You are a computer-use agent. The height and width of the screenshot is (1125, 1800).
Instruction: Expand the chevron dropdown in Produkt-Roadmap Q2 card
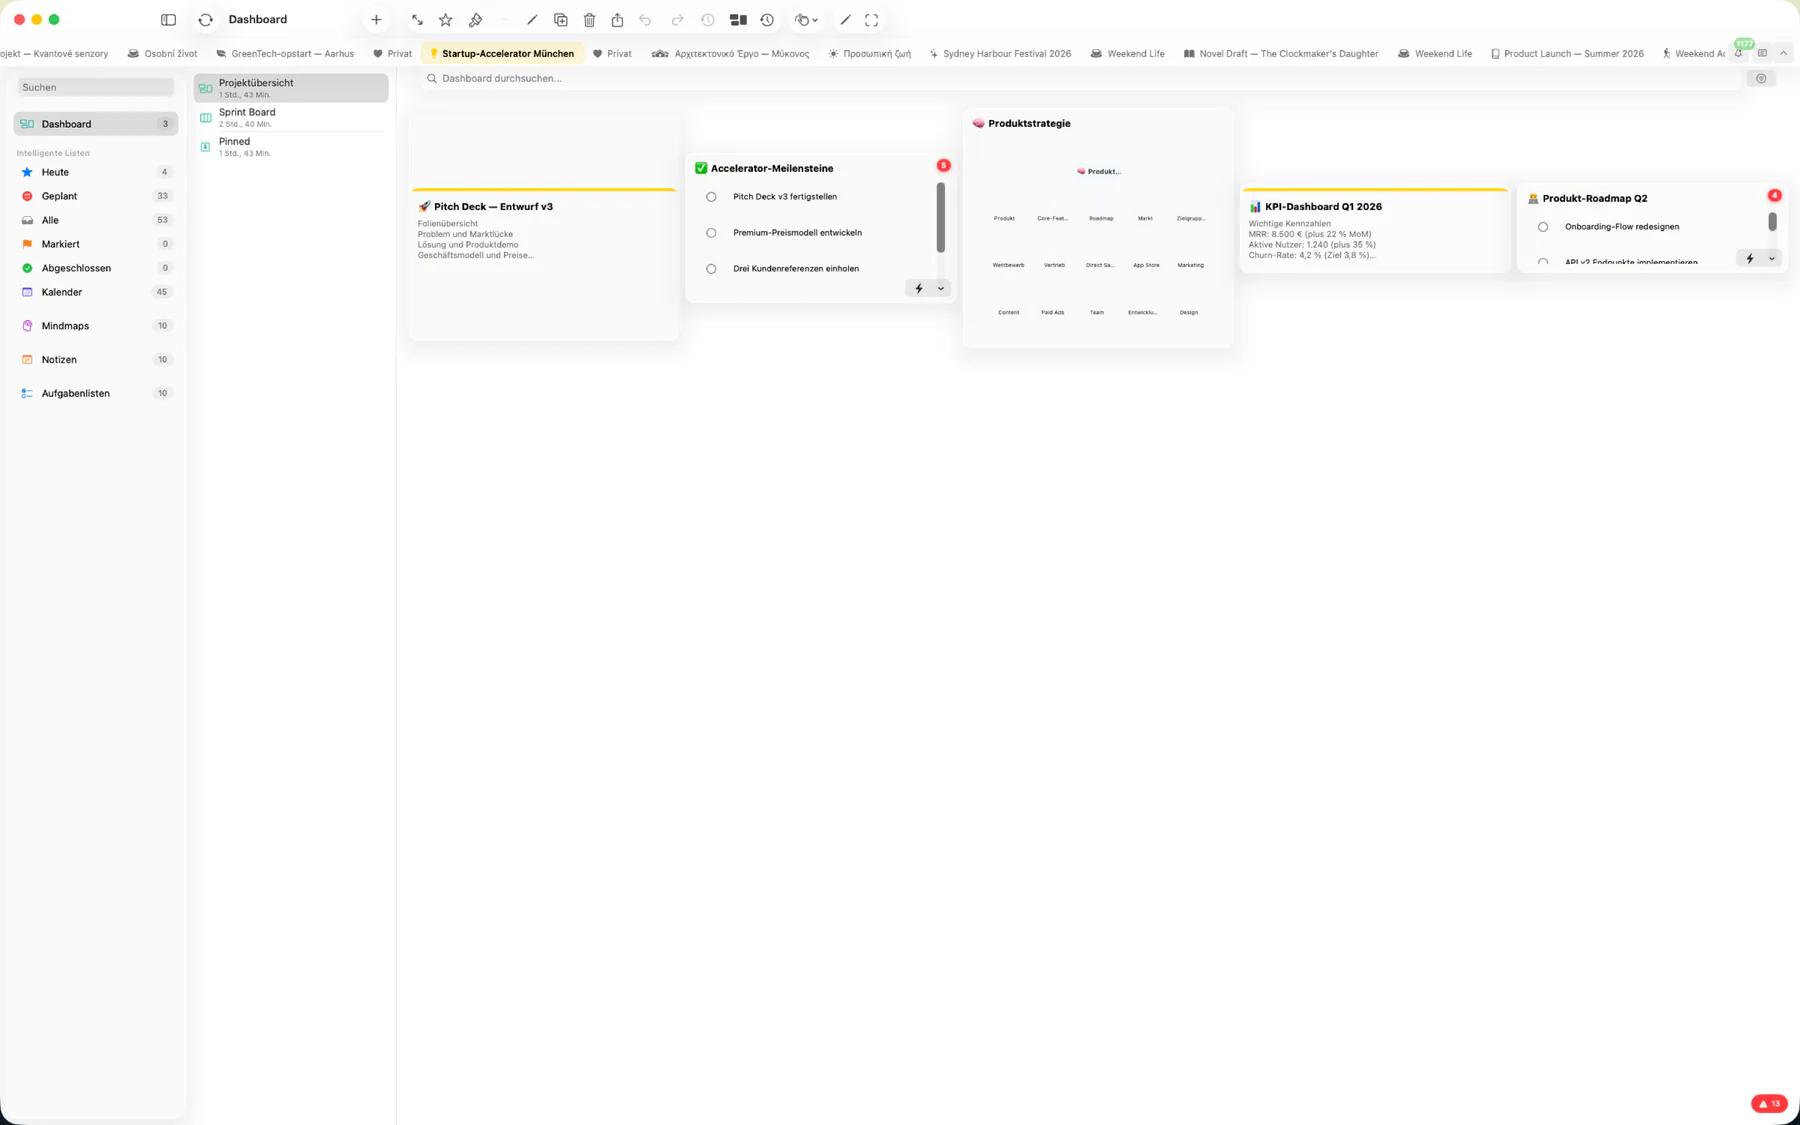point(1772,258)
